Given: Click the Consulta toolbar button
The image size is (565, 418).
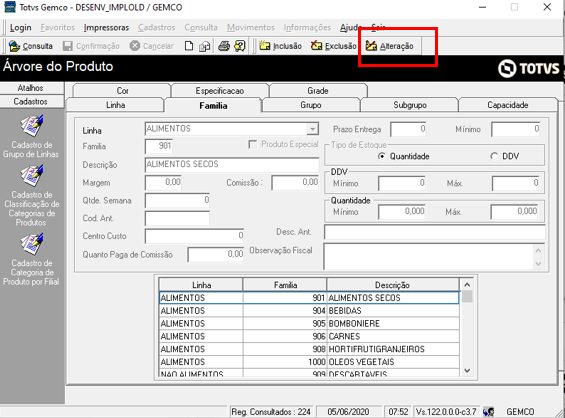Looking at the screenshot, I should [31, 46].
